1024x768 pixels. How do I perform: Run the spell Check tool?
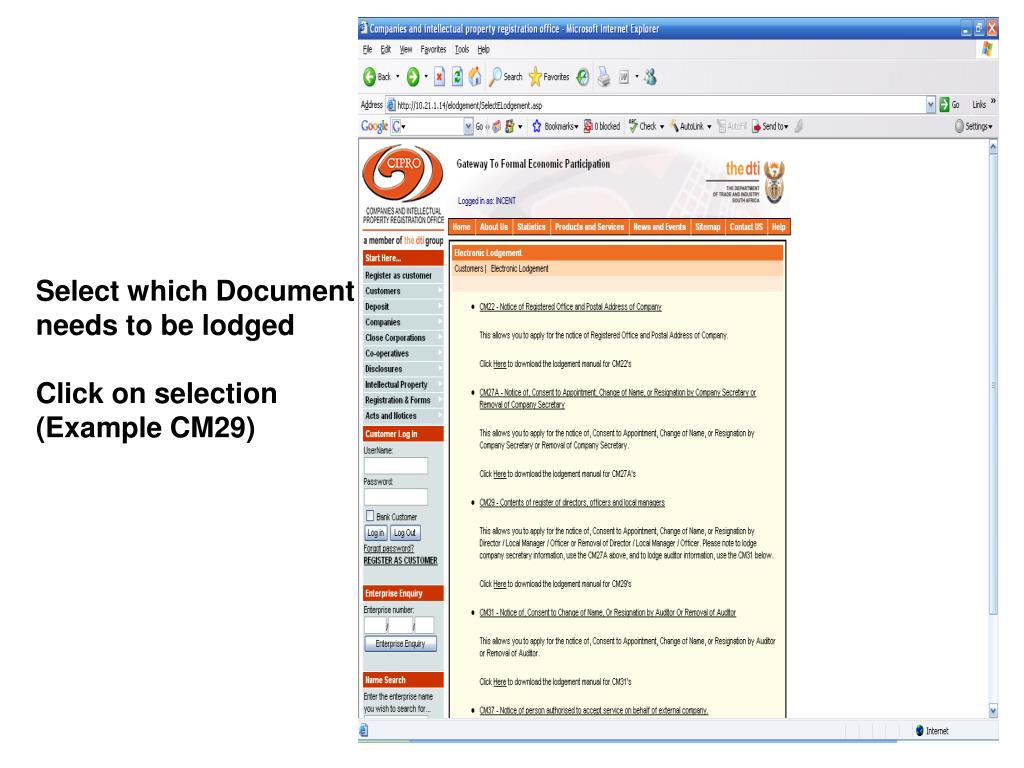click(x=646, y=127)
